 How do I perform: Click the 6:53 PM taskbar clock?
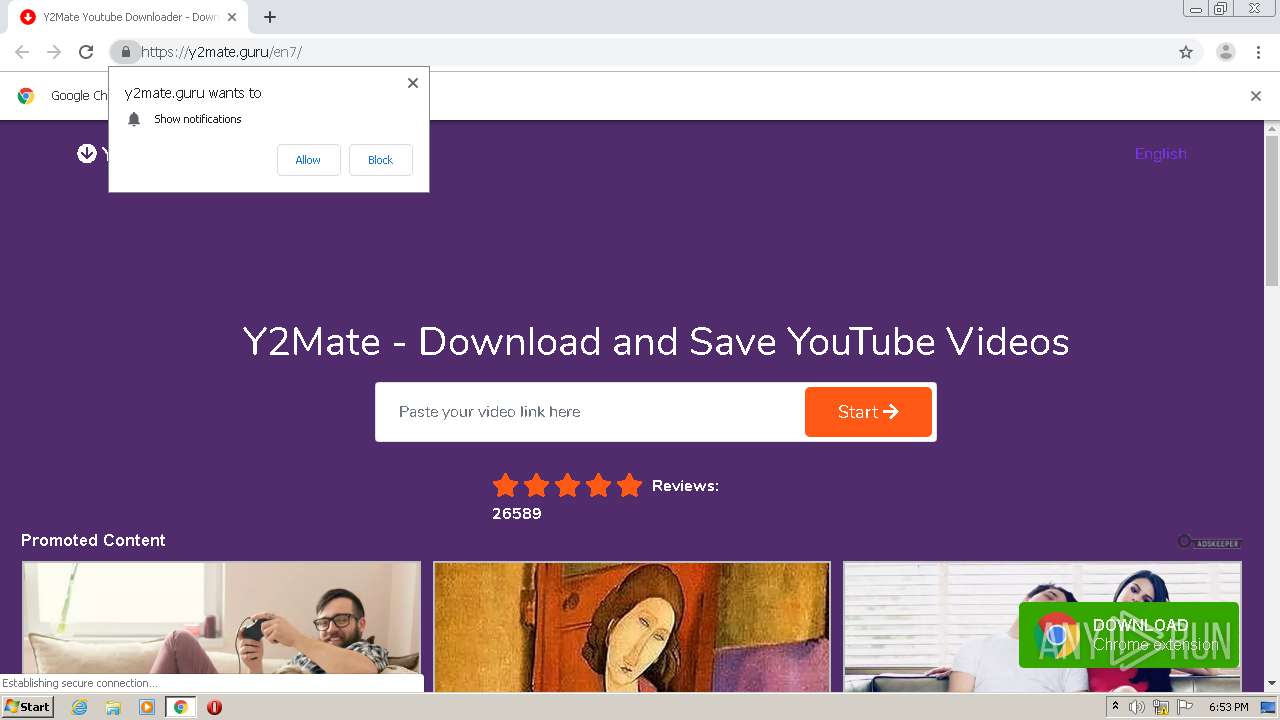[1229, 707]
